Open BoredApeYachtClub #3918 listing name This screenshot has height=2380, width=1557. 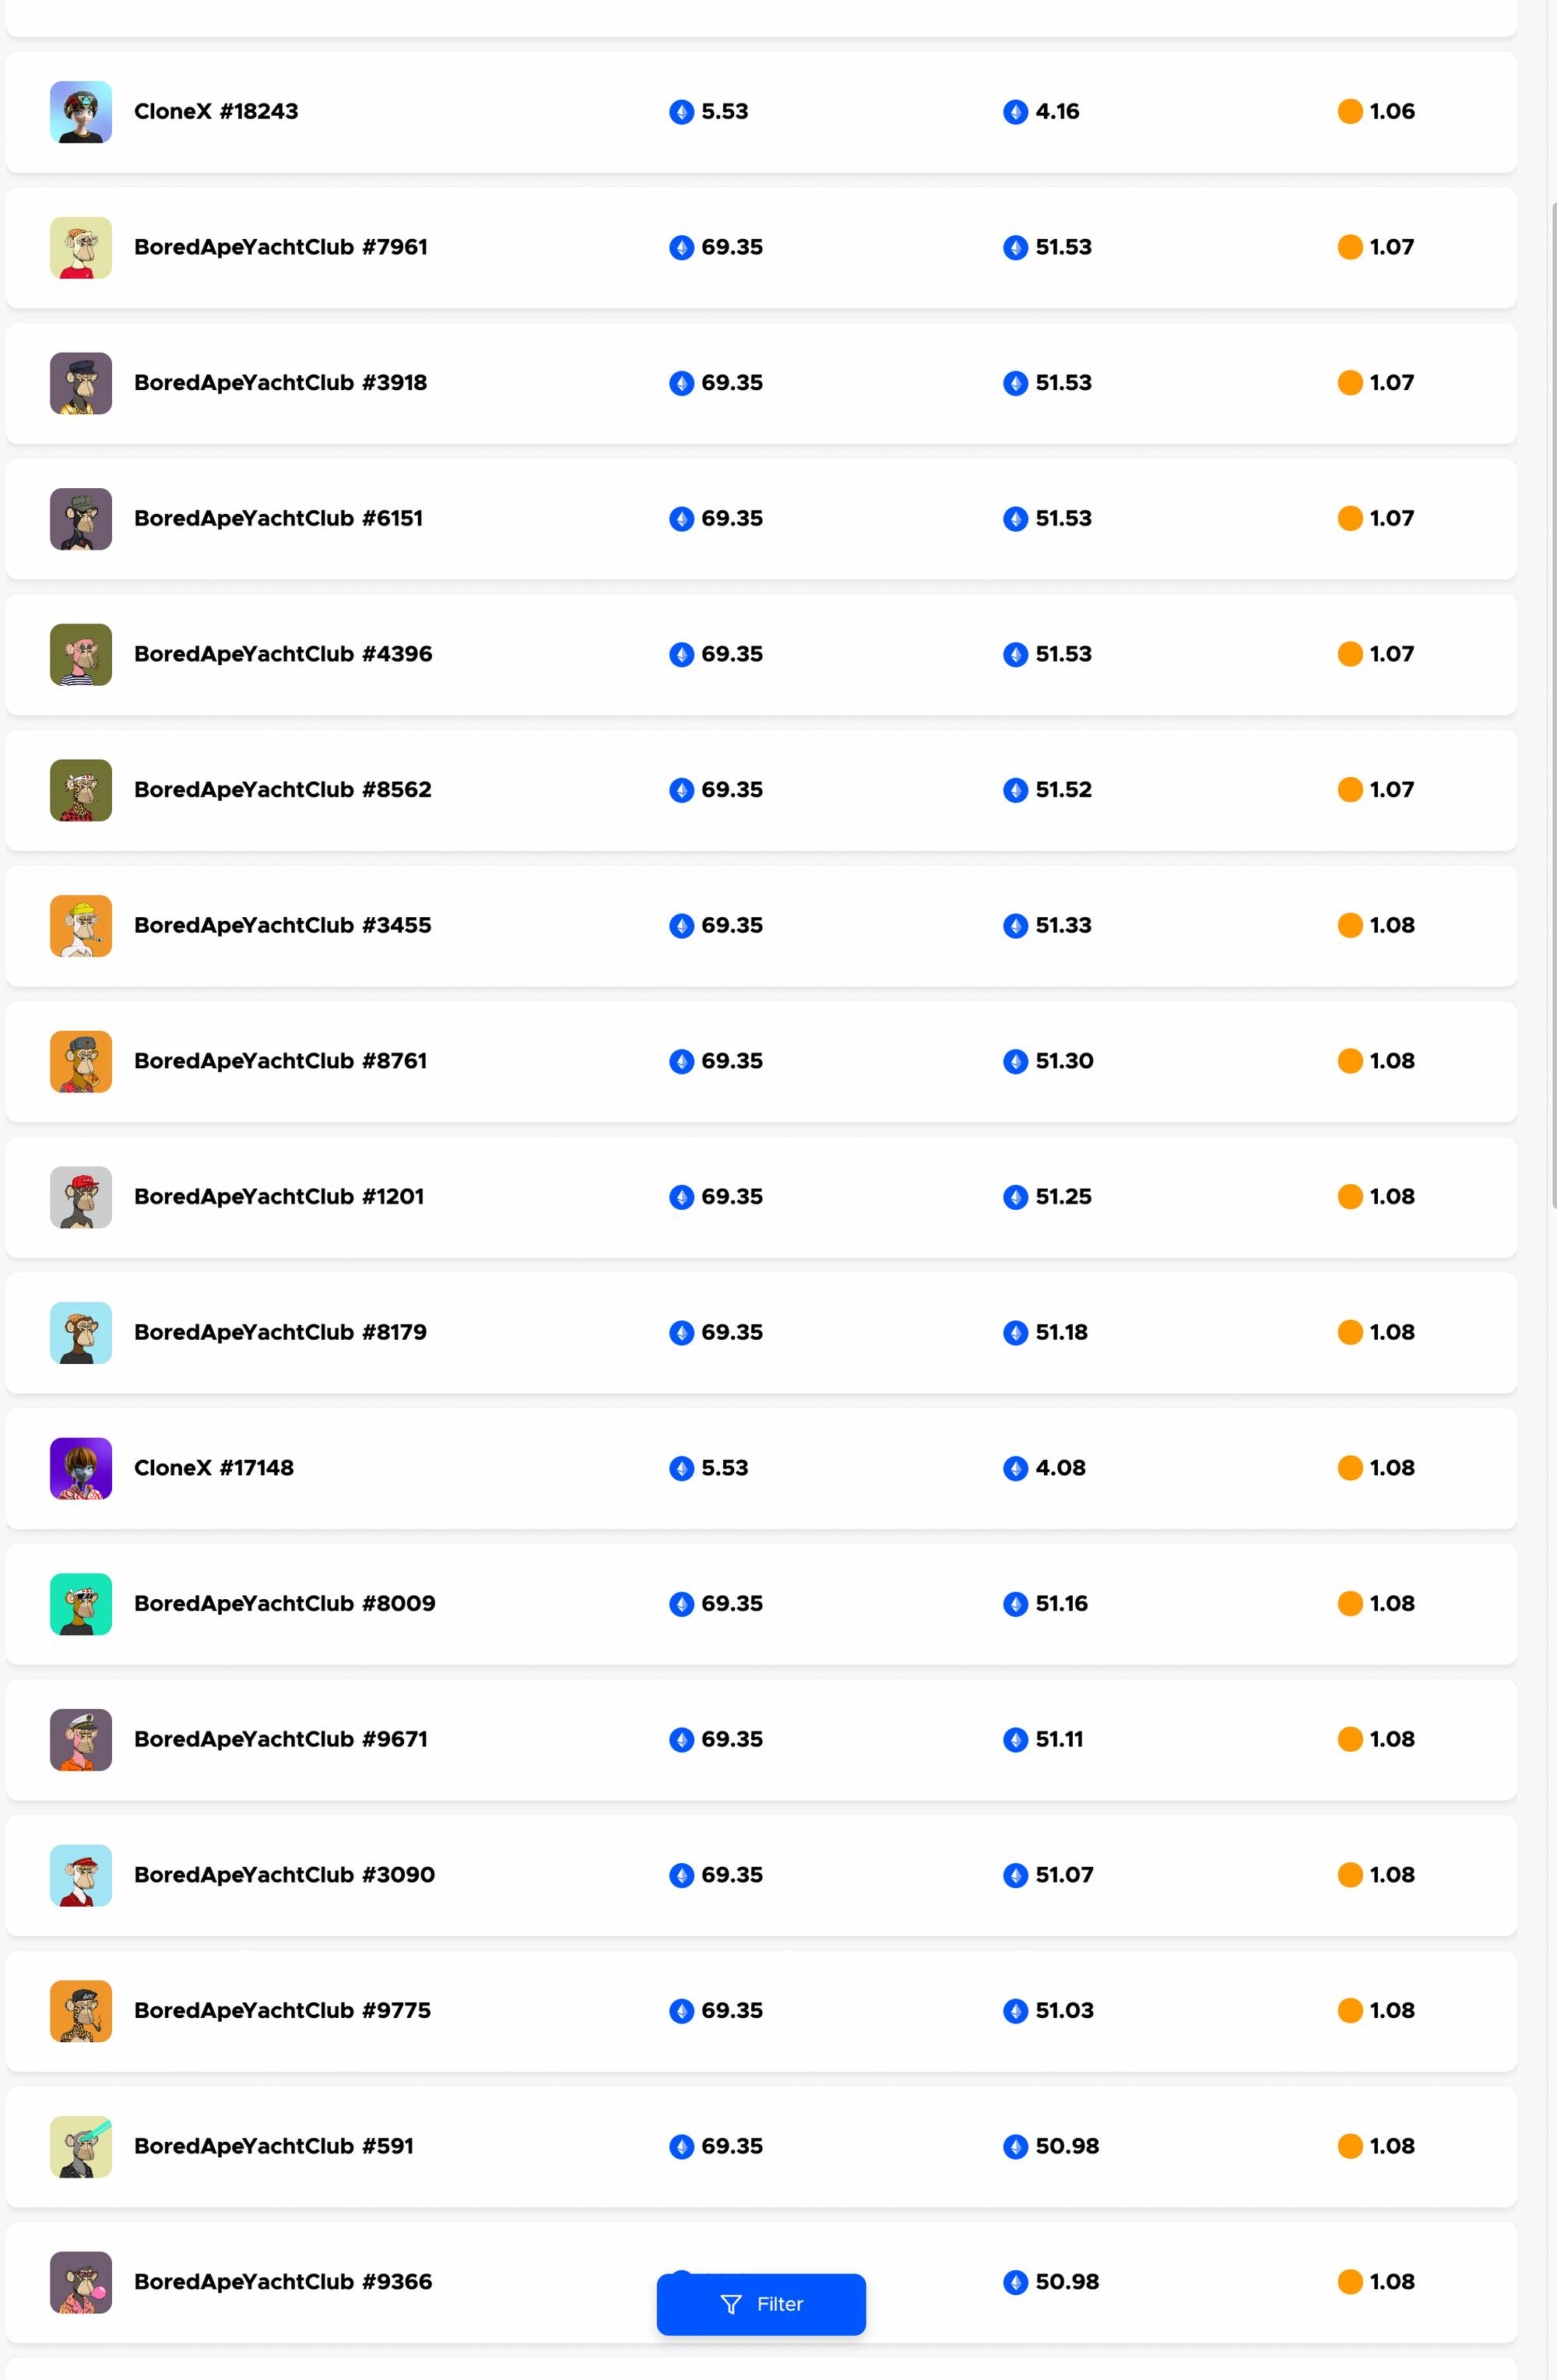tap(281, 383)
